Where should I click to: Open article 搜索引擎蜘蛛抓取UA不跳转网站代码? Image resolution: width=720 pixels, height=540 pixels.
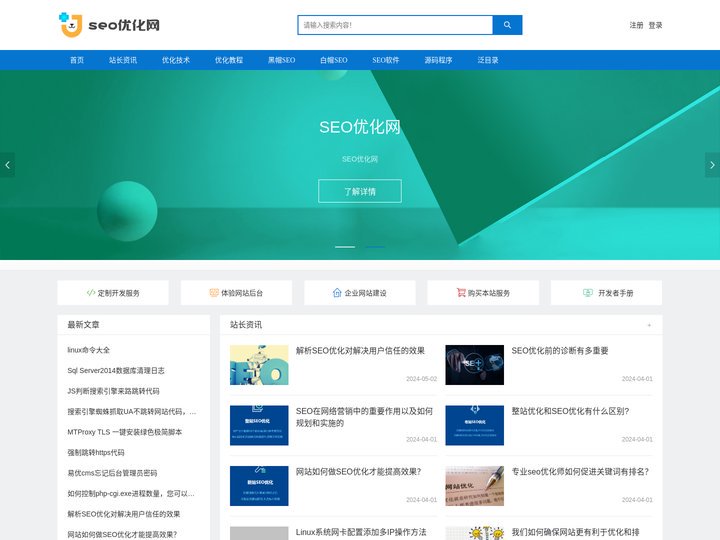point(132,411)
